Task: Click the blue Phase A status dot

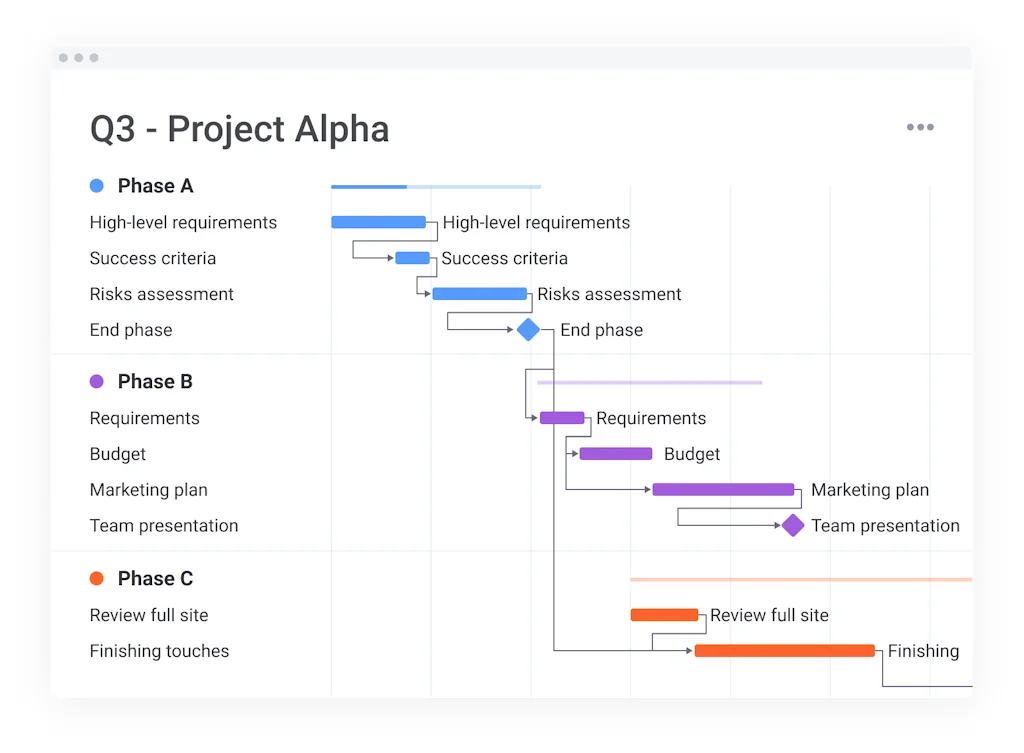Action: point(97,185)
